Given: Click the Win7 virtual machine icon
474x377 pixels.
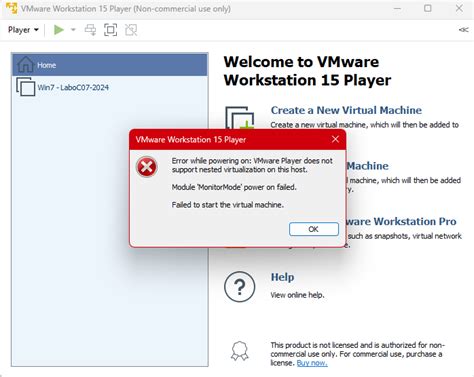Looking at the screenshot, I should coord(26,87).
